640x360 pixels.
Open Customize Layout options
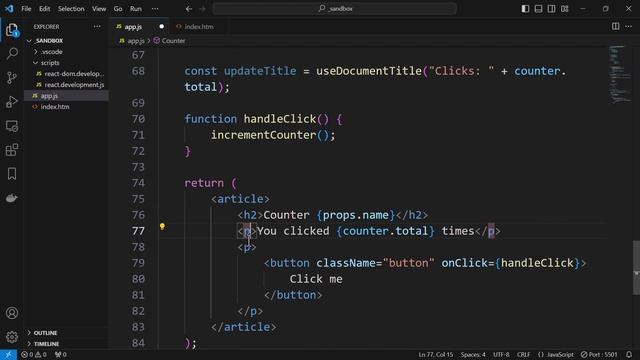click(x=564, y=9)
